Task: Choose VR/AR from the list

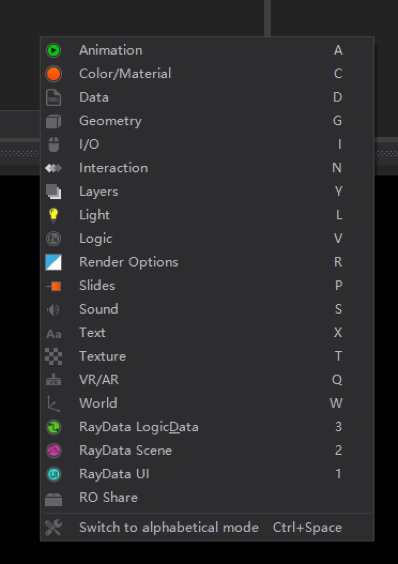Action: click(x=207, y=380)
